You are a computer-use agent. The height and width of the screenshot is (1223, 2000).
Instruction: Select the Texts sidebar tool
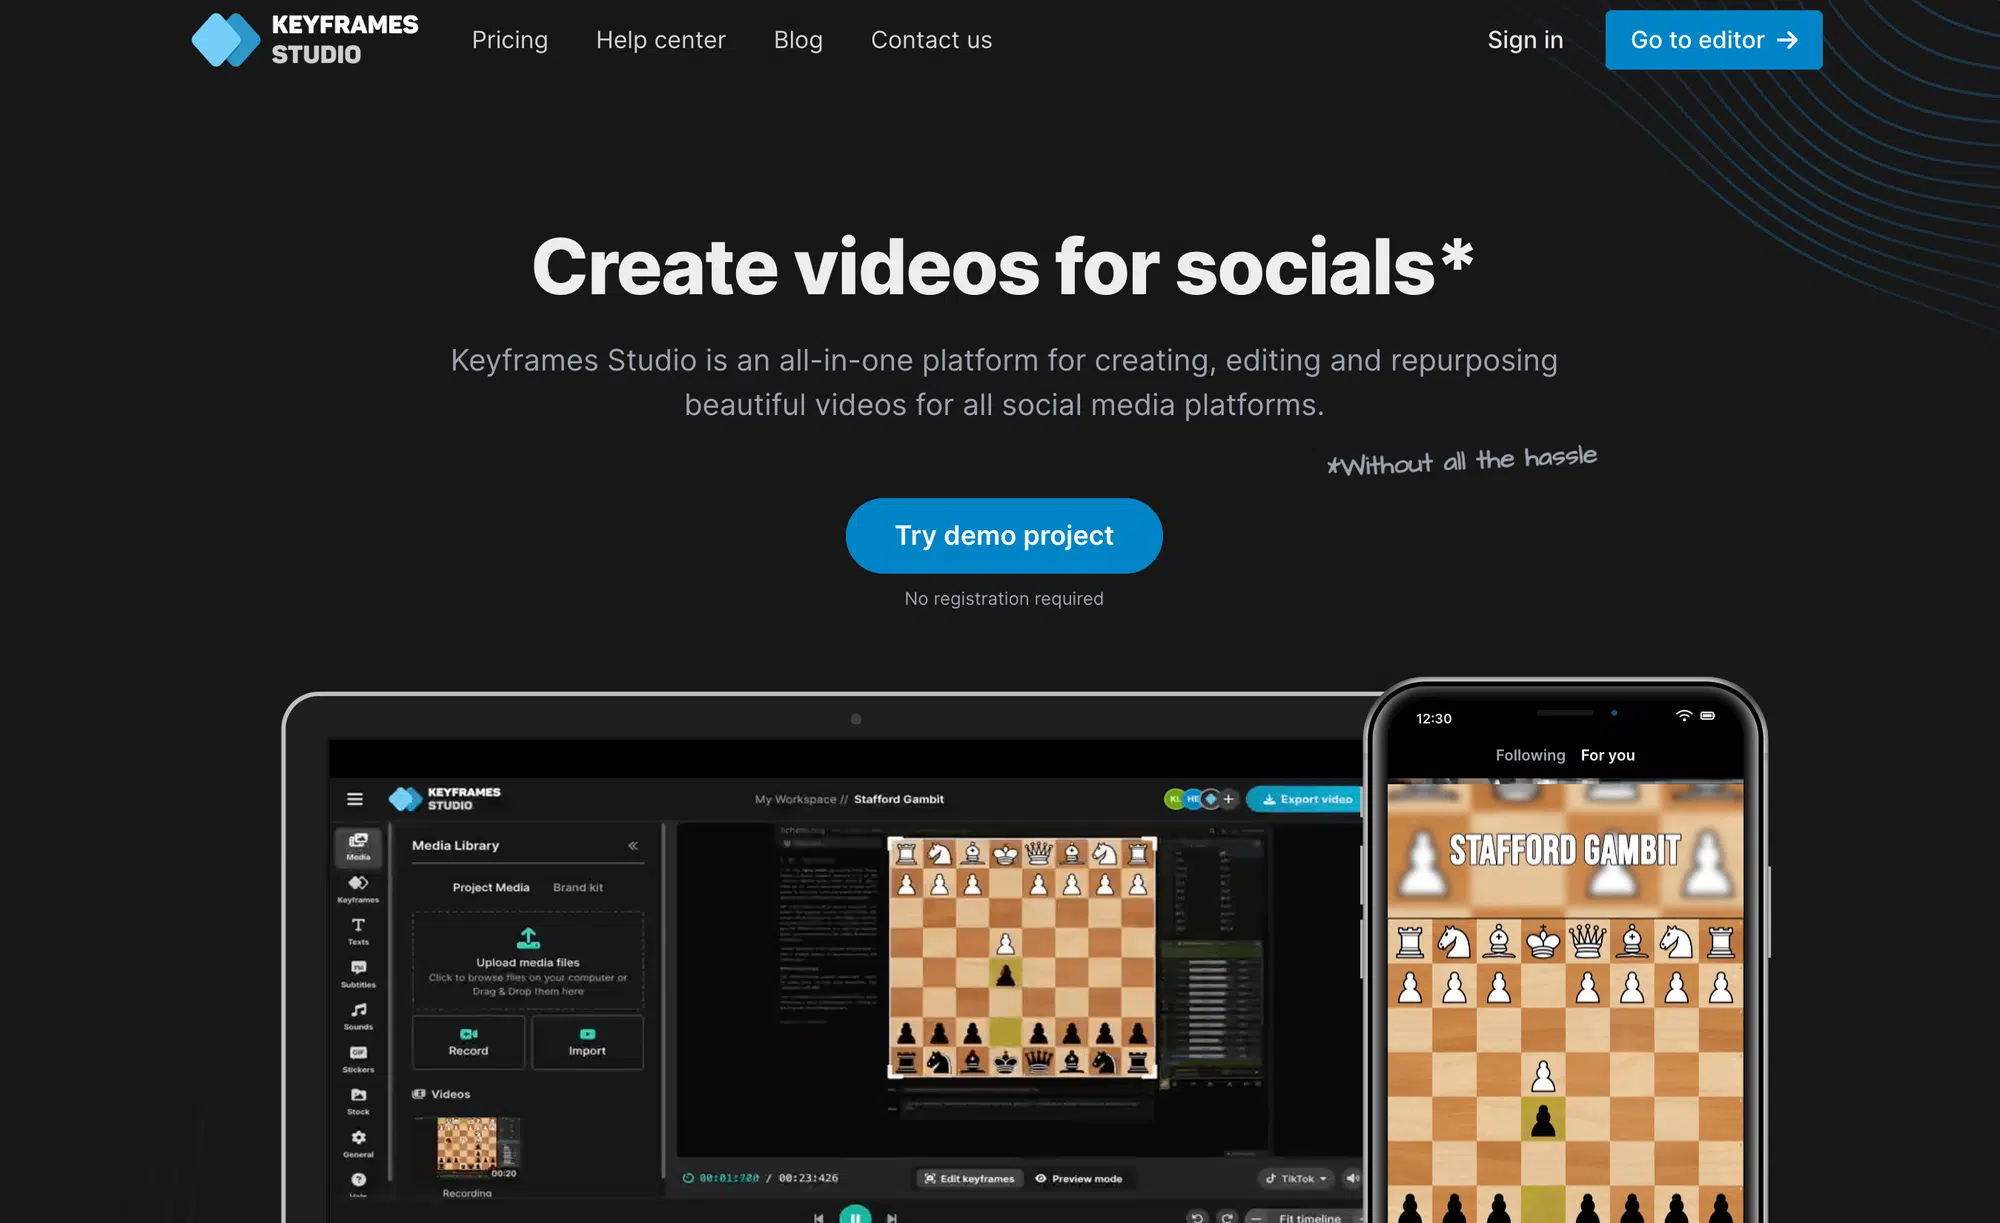(x=358, y=931)
